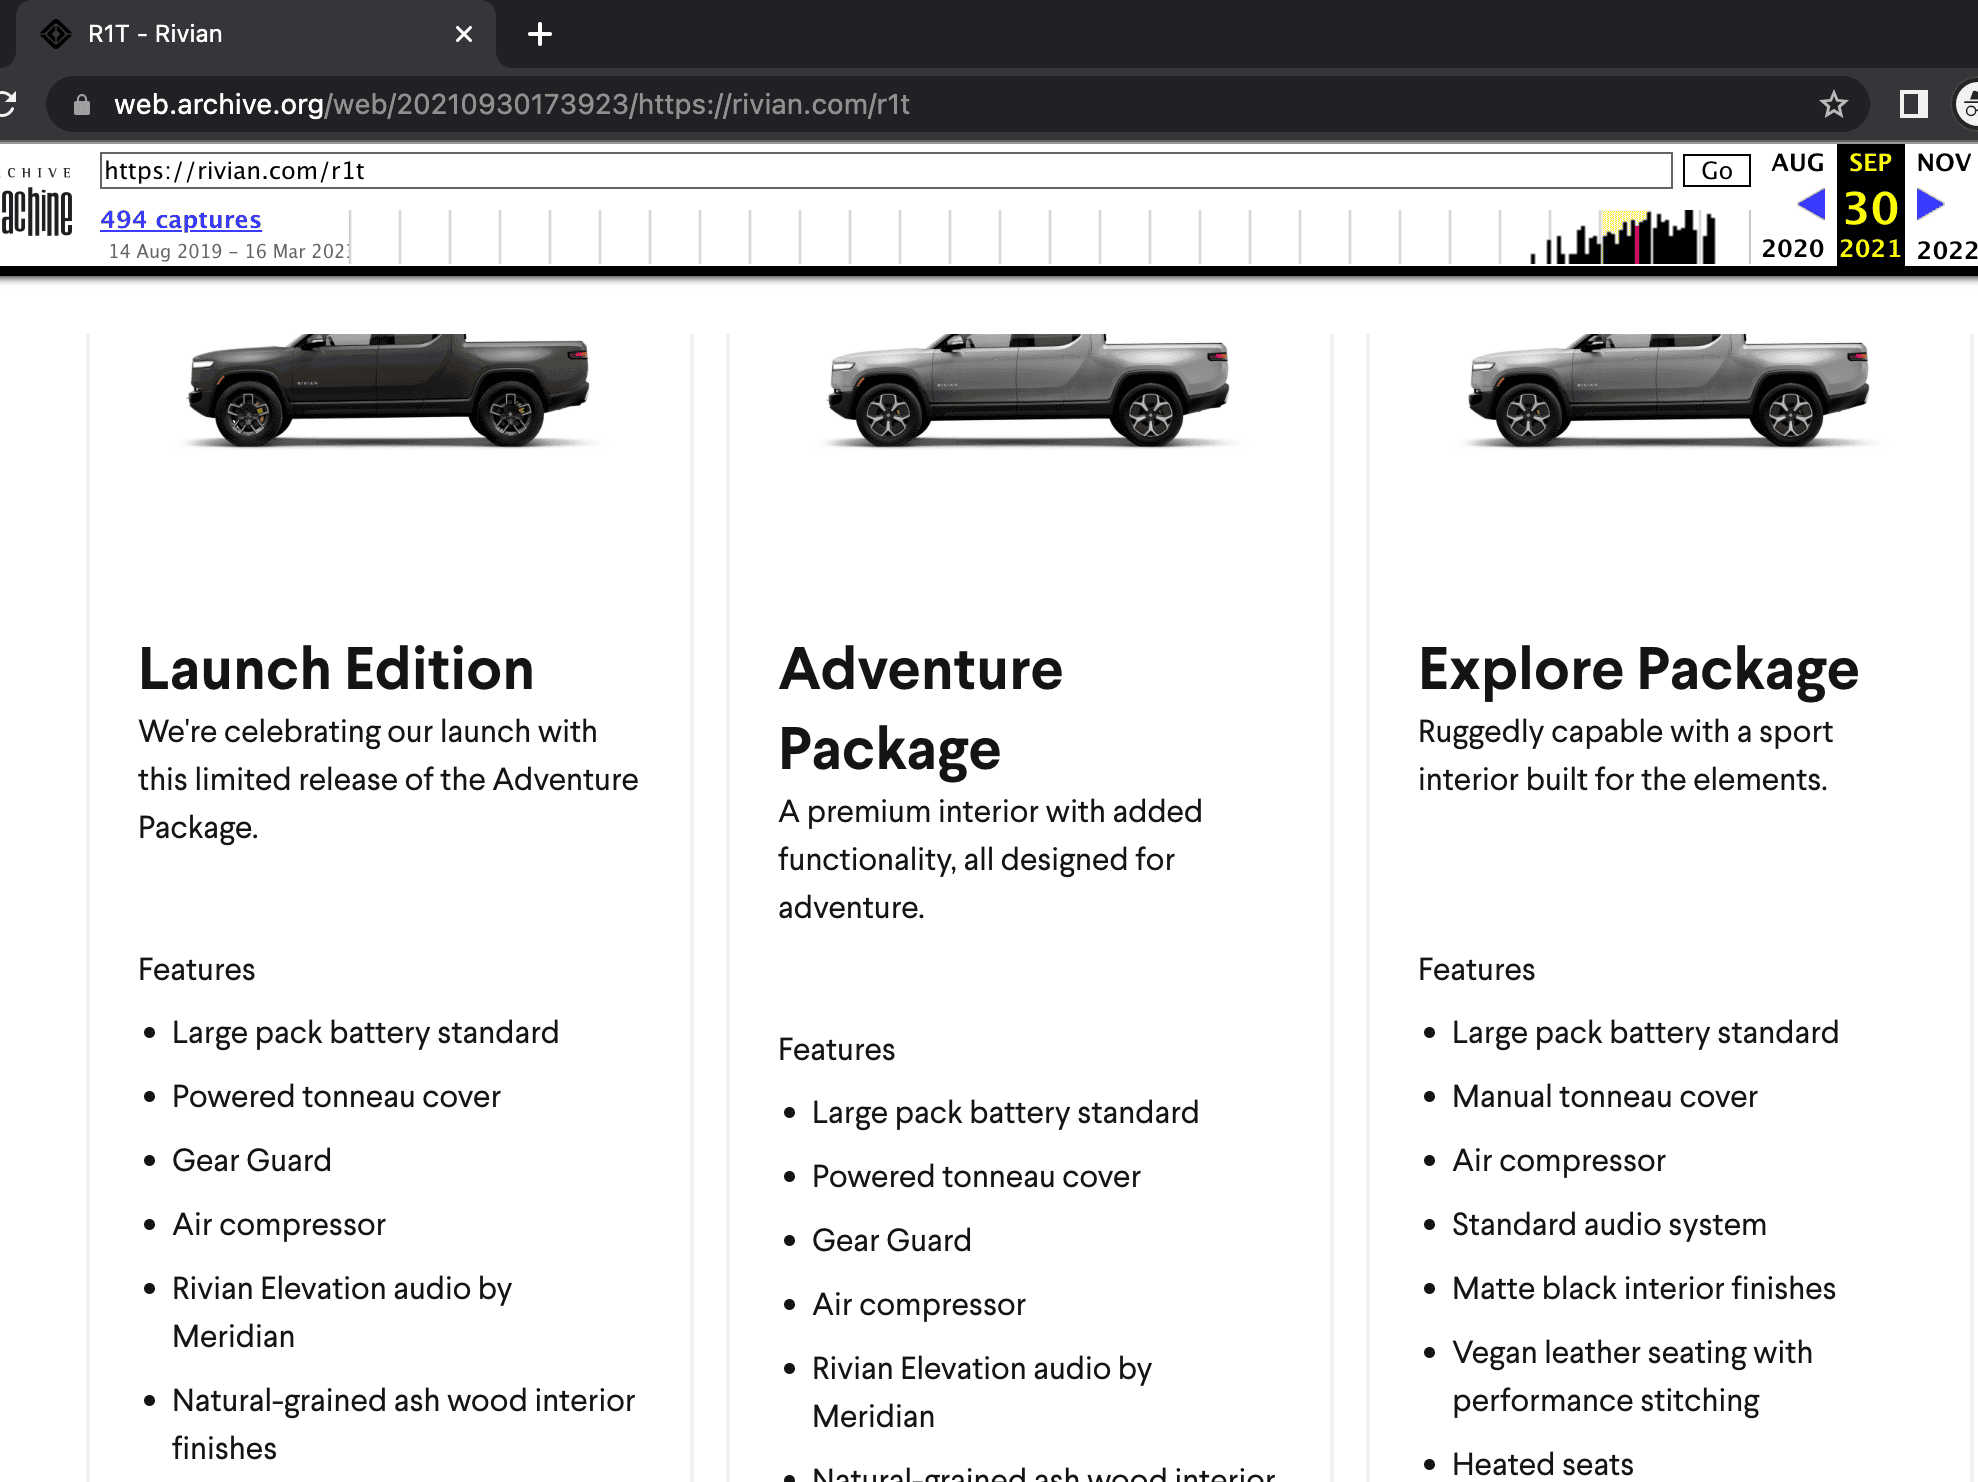This screenshot has height=1482, width=1978.
Task: Toggle the browser side panel icon
Action: (1913, 104)
